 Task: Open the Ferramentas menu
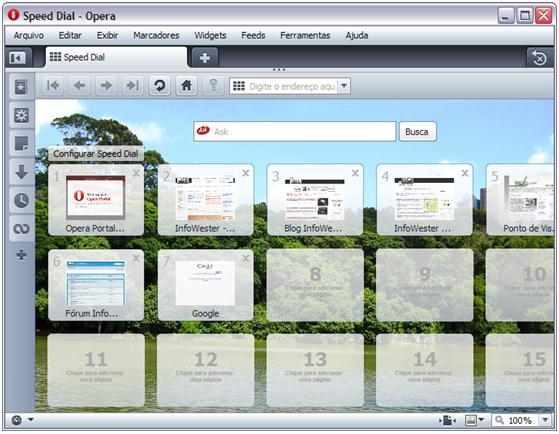pos(305,35)
